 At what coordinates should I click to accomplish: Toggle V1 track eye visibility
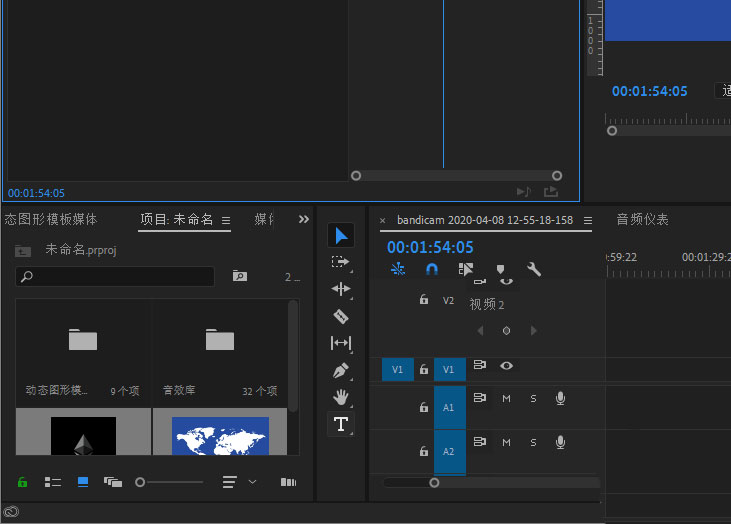click(x=507, y=366)
